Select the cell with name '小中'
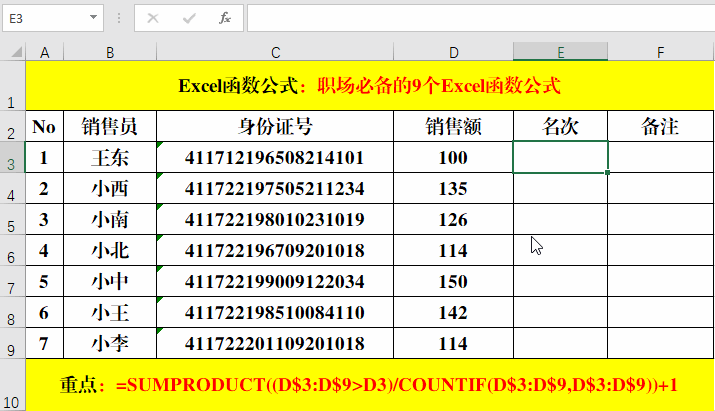Viewport: 715px width, 411px height. [110, 281]
